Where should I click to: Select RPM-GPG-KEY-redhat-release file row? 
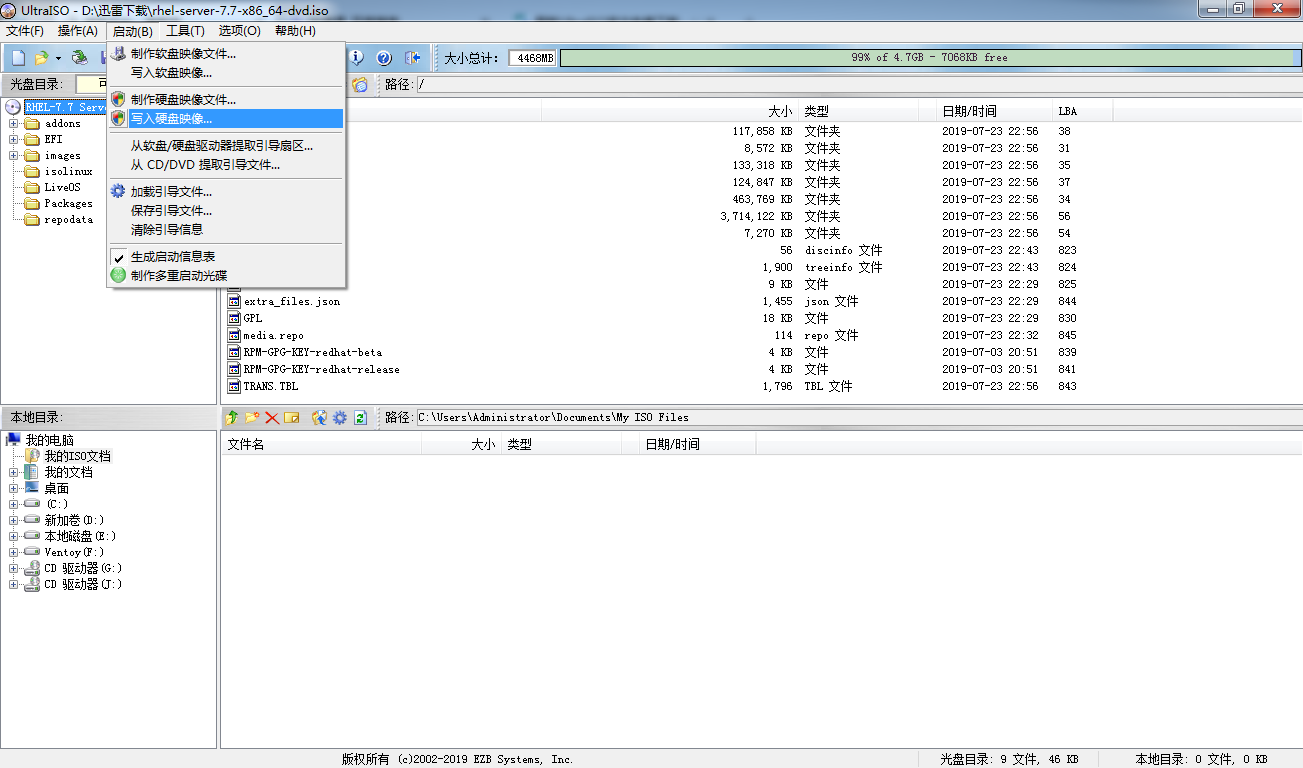321,369
